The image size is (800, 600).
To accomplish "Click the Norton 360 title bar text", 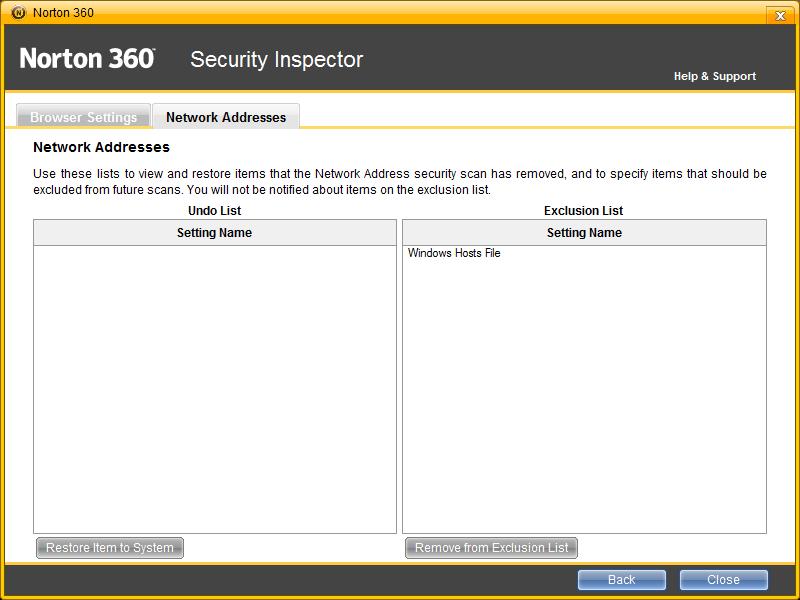I will pos(64,13).
